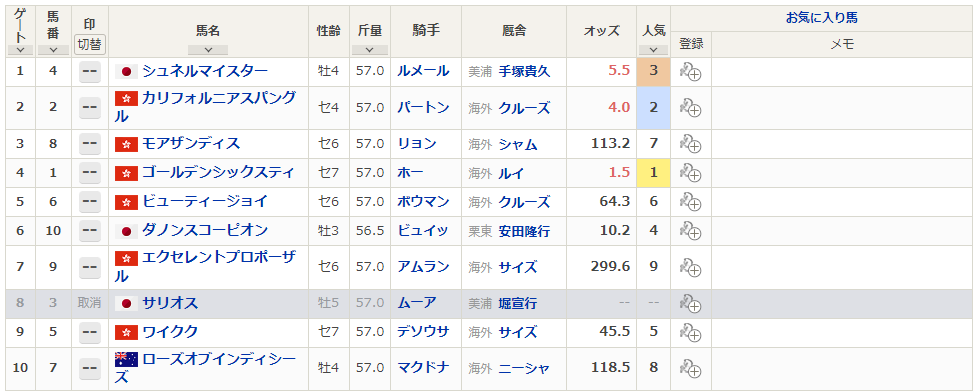Click odds value 1.5
977x392 pixels.
coord(619,173)
